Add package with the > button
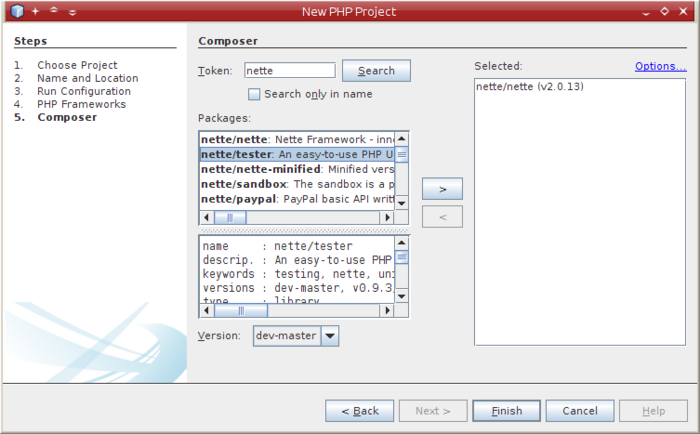 [442, 189]
